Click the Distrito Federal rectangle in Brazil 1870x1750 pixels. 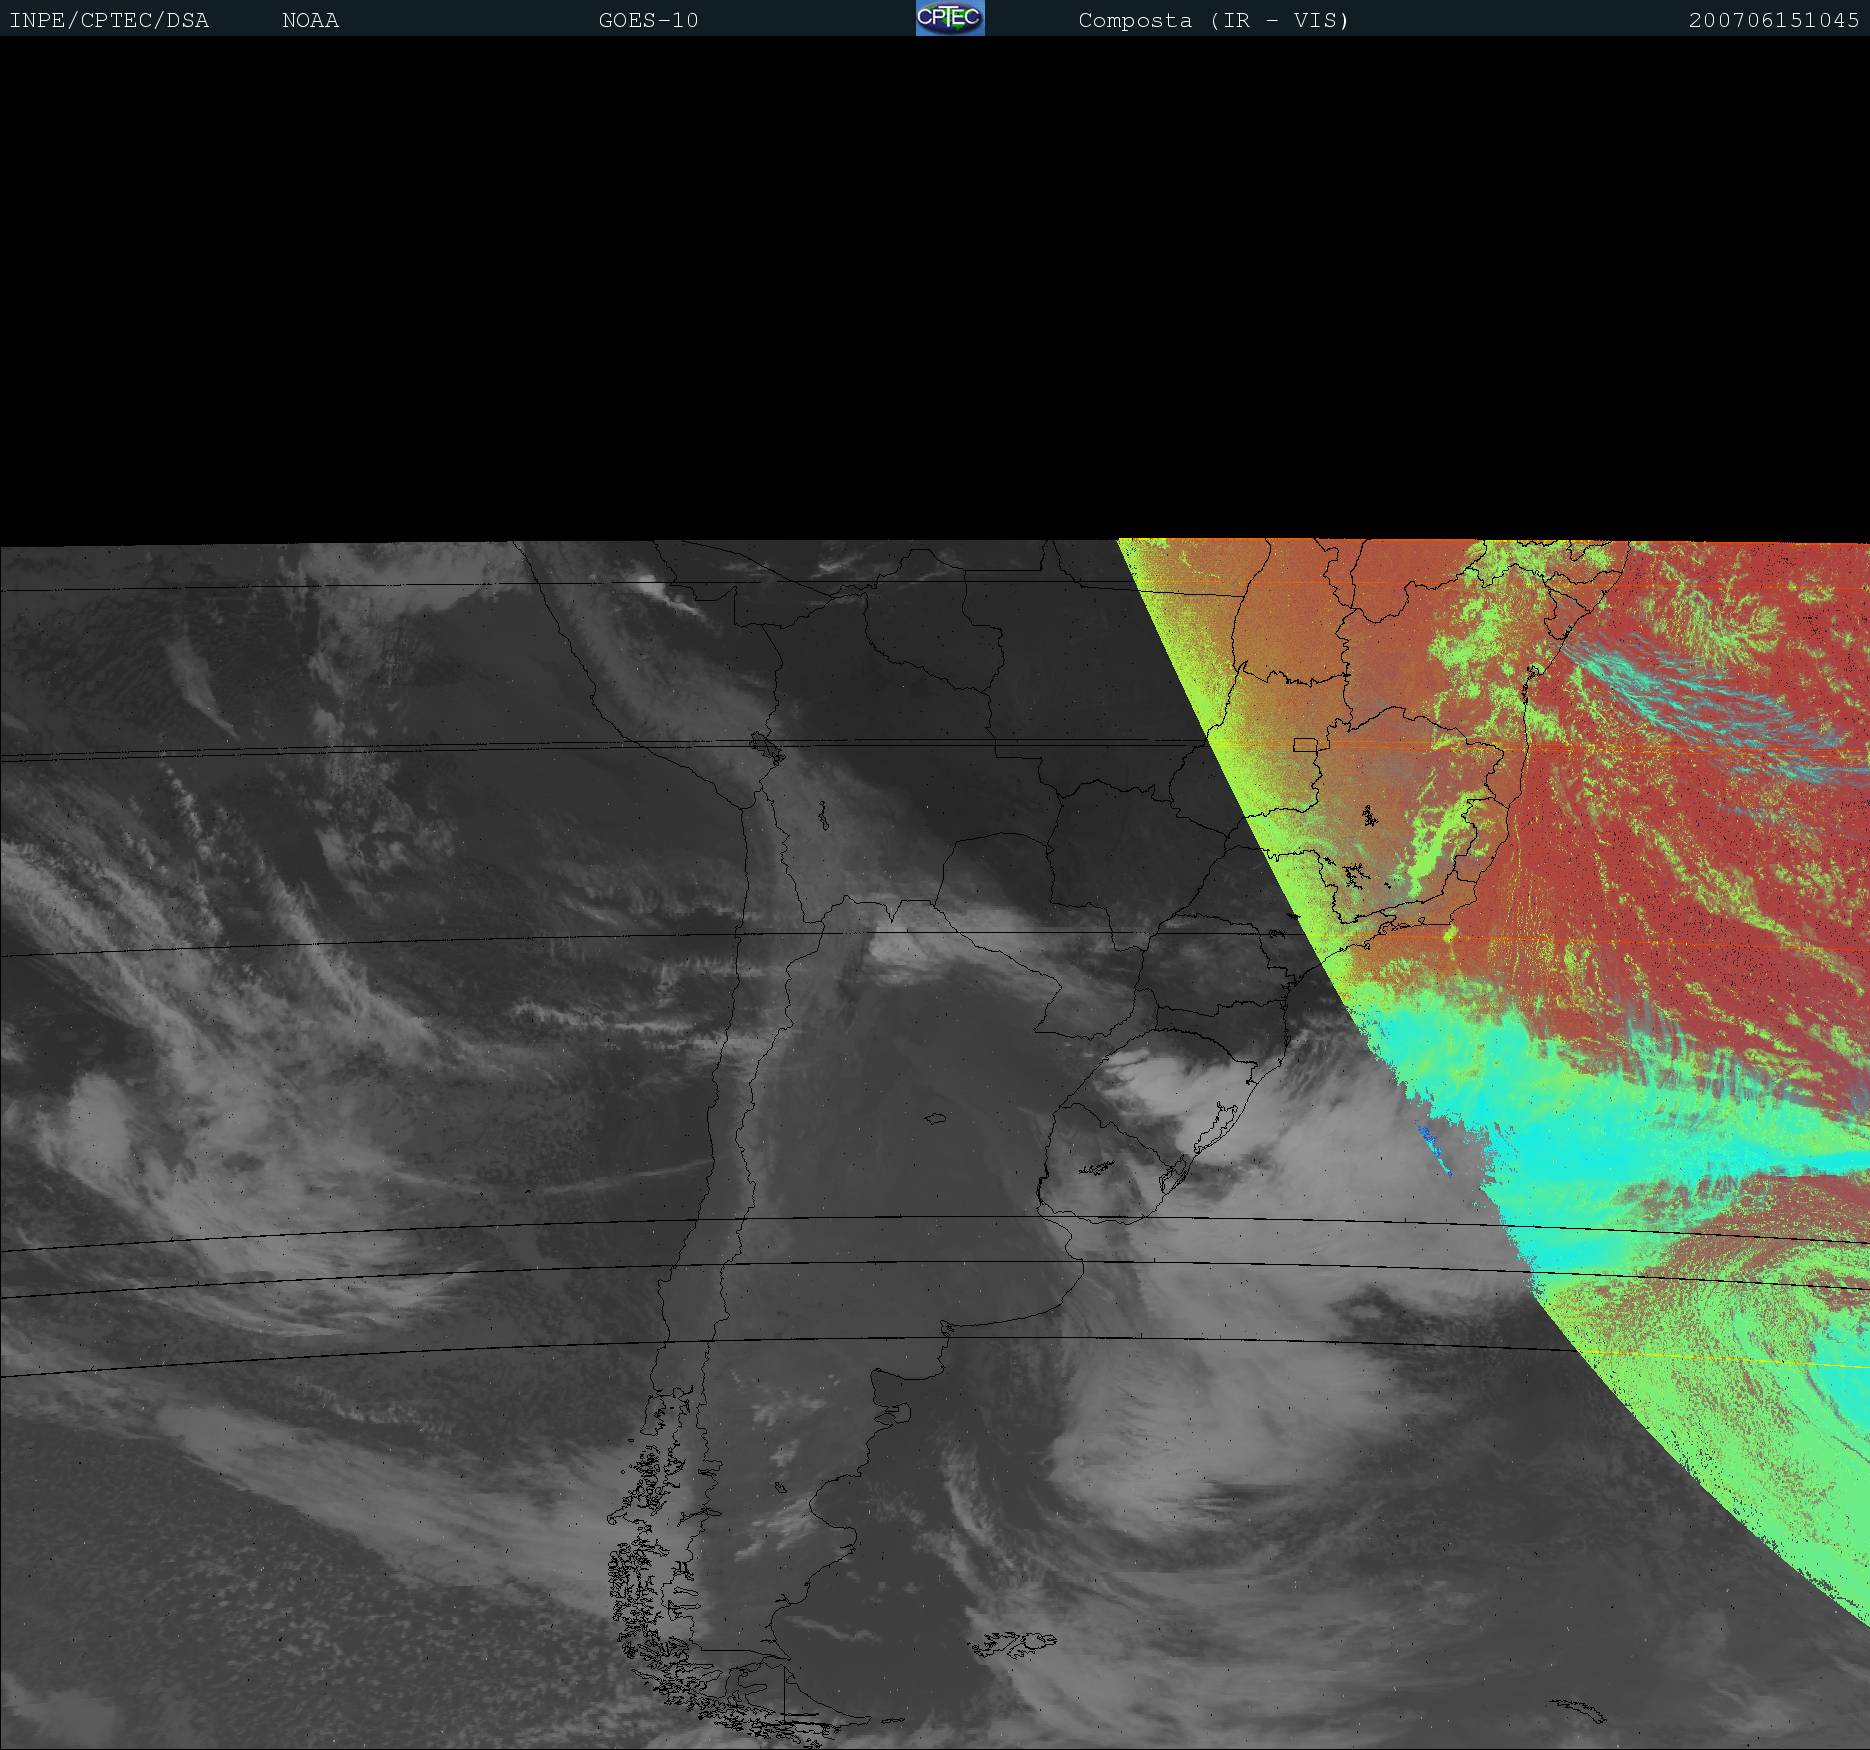click(x=1304, y=744)
